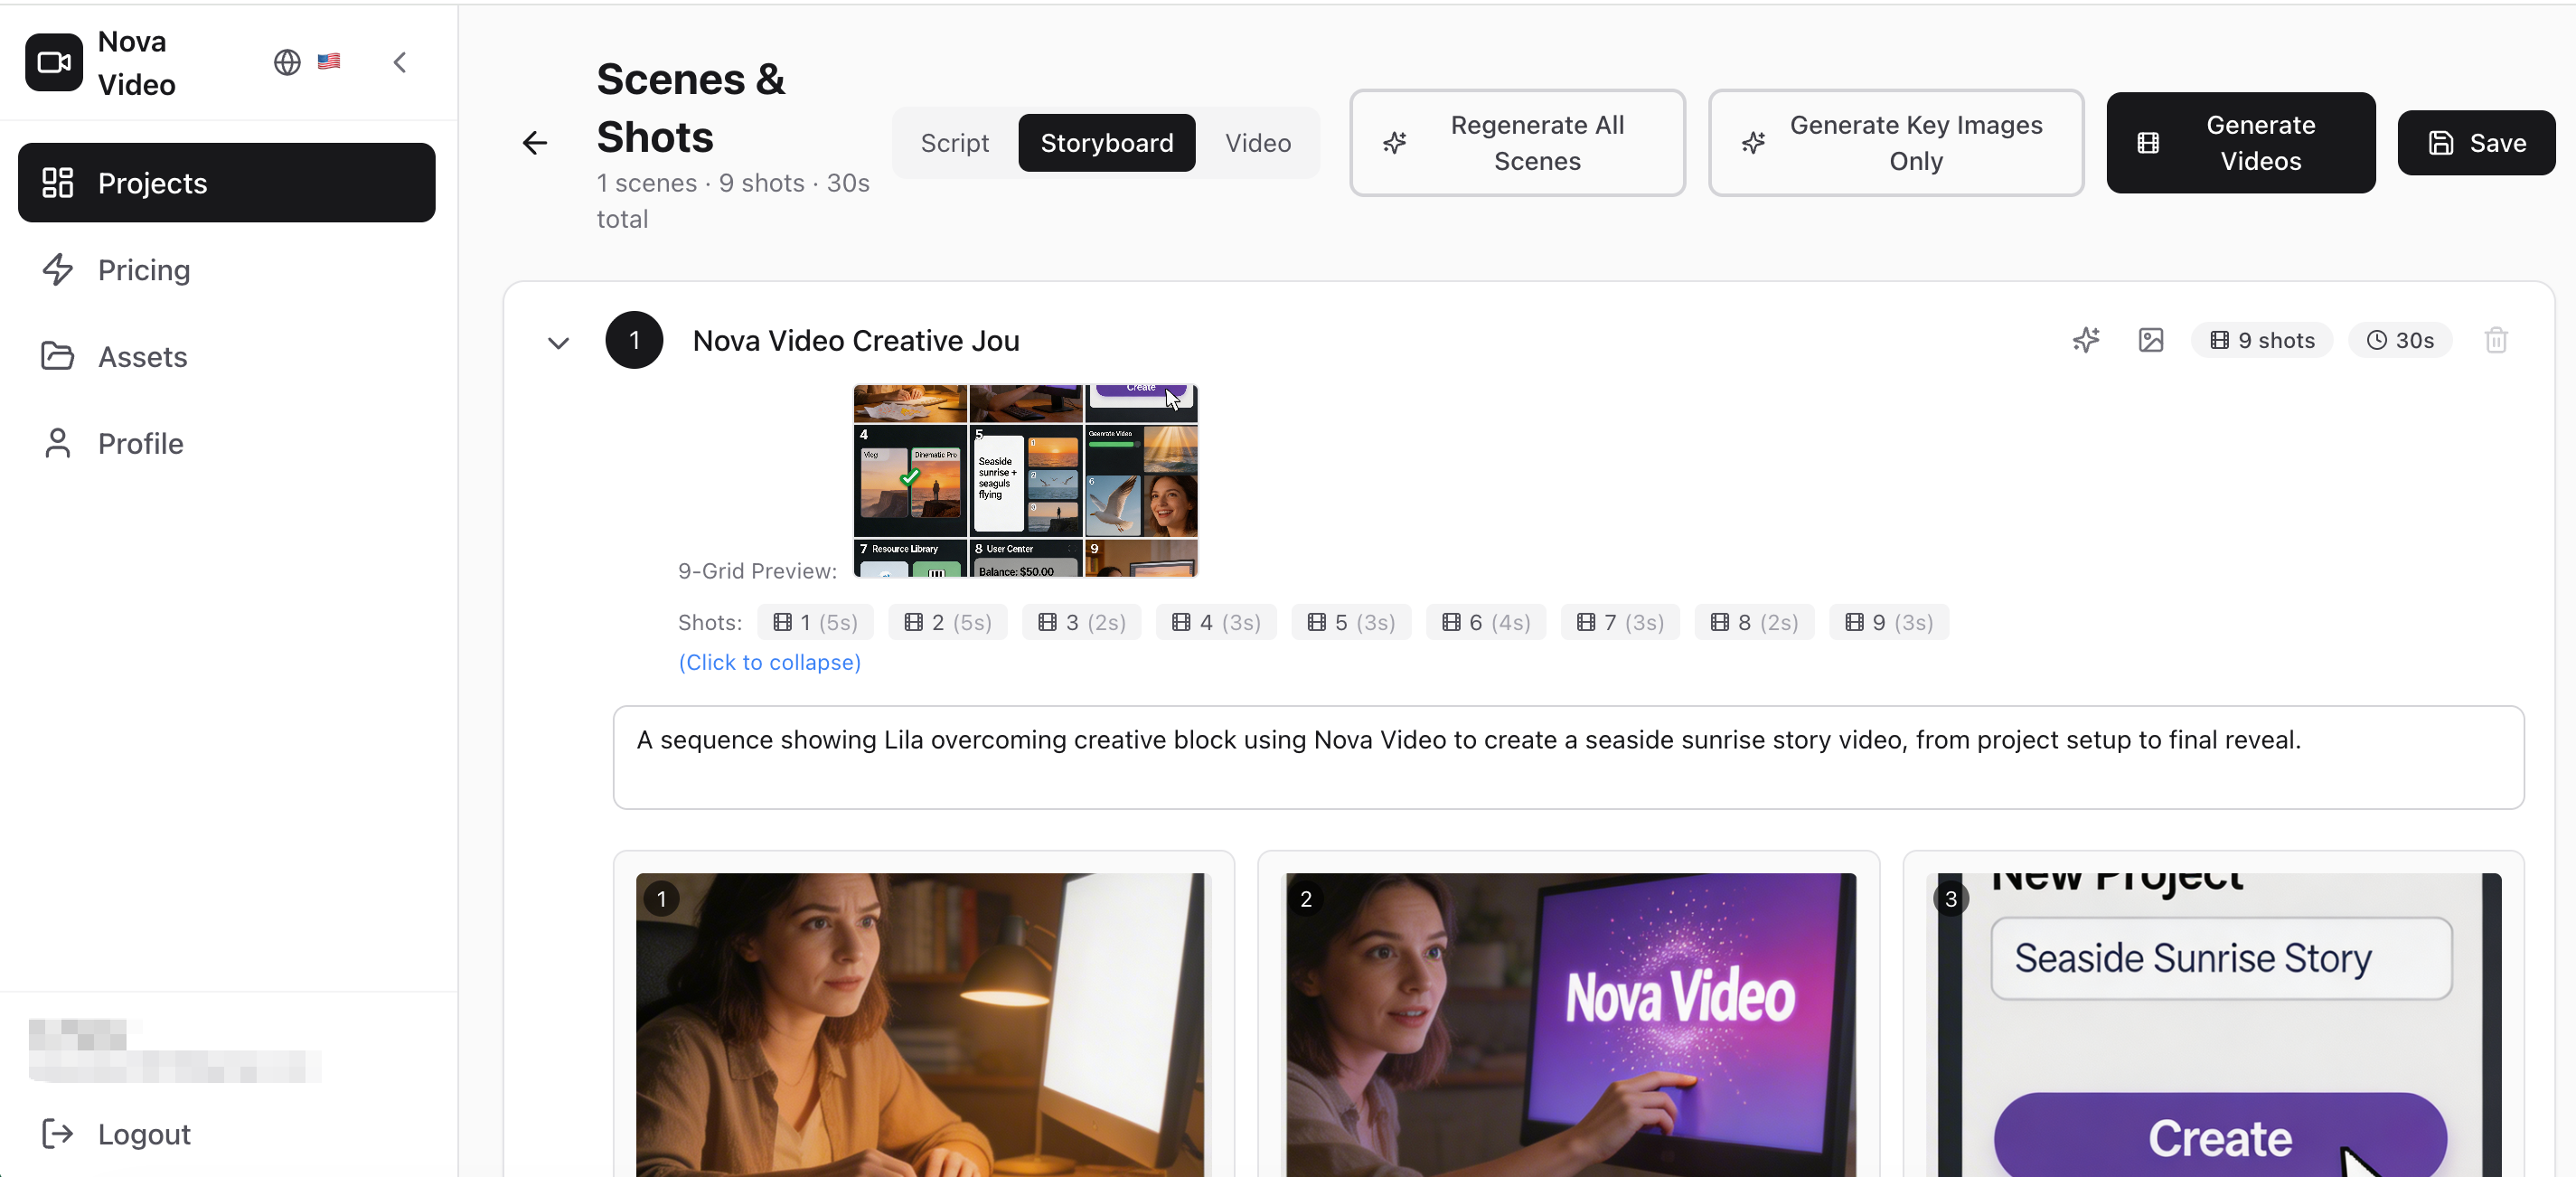This screenshot has height=1177, width=2576.
Task: Collapse shots via Click to collapse link
Action: click(769, 662)
